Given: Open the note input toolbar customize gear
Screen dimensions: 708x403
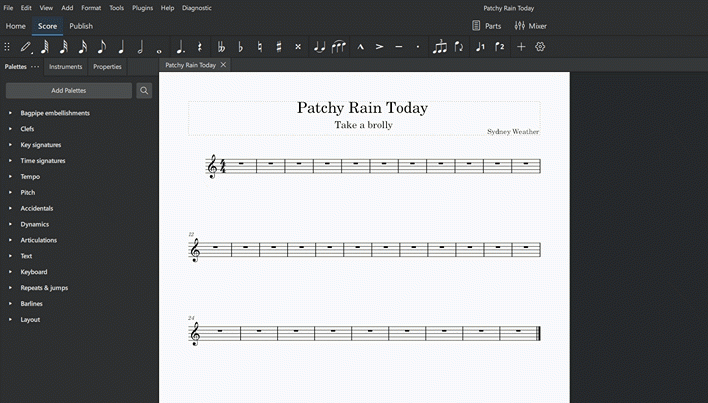Looking at the screenshot, I should pos(540,47).
